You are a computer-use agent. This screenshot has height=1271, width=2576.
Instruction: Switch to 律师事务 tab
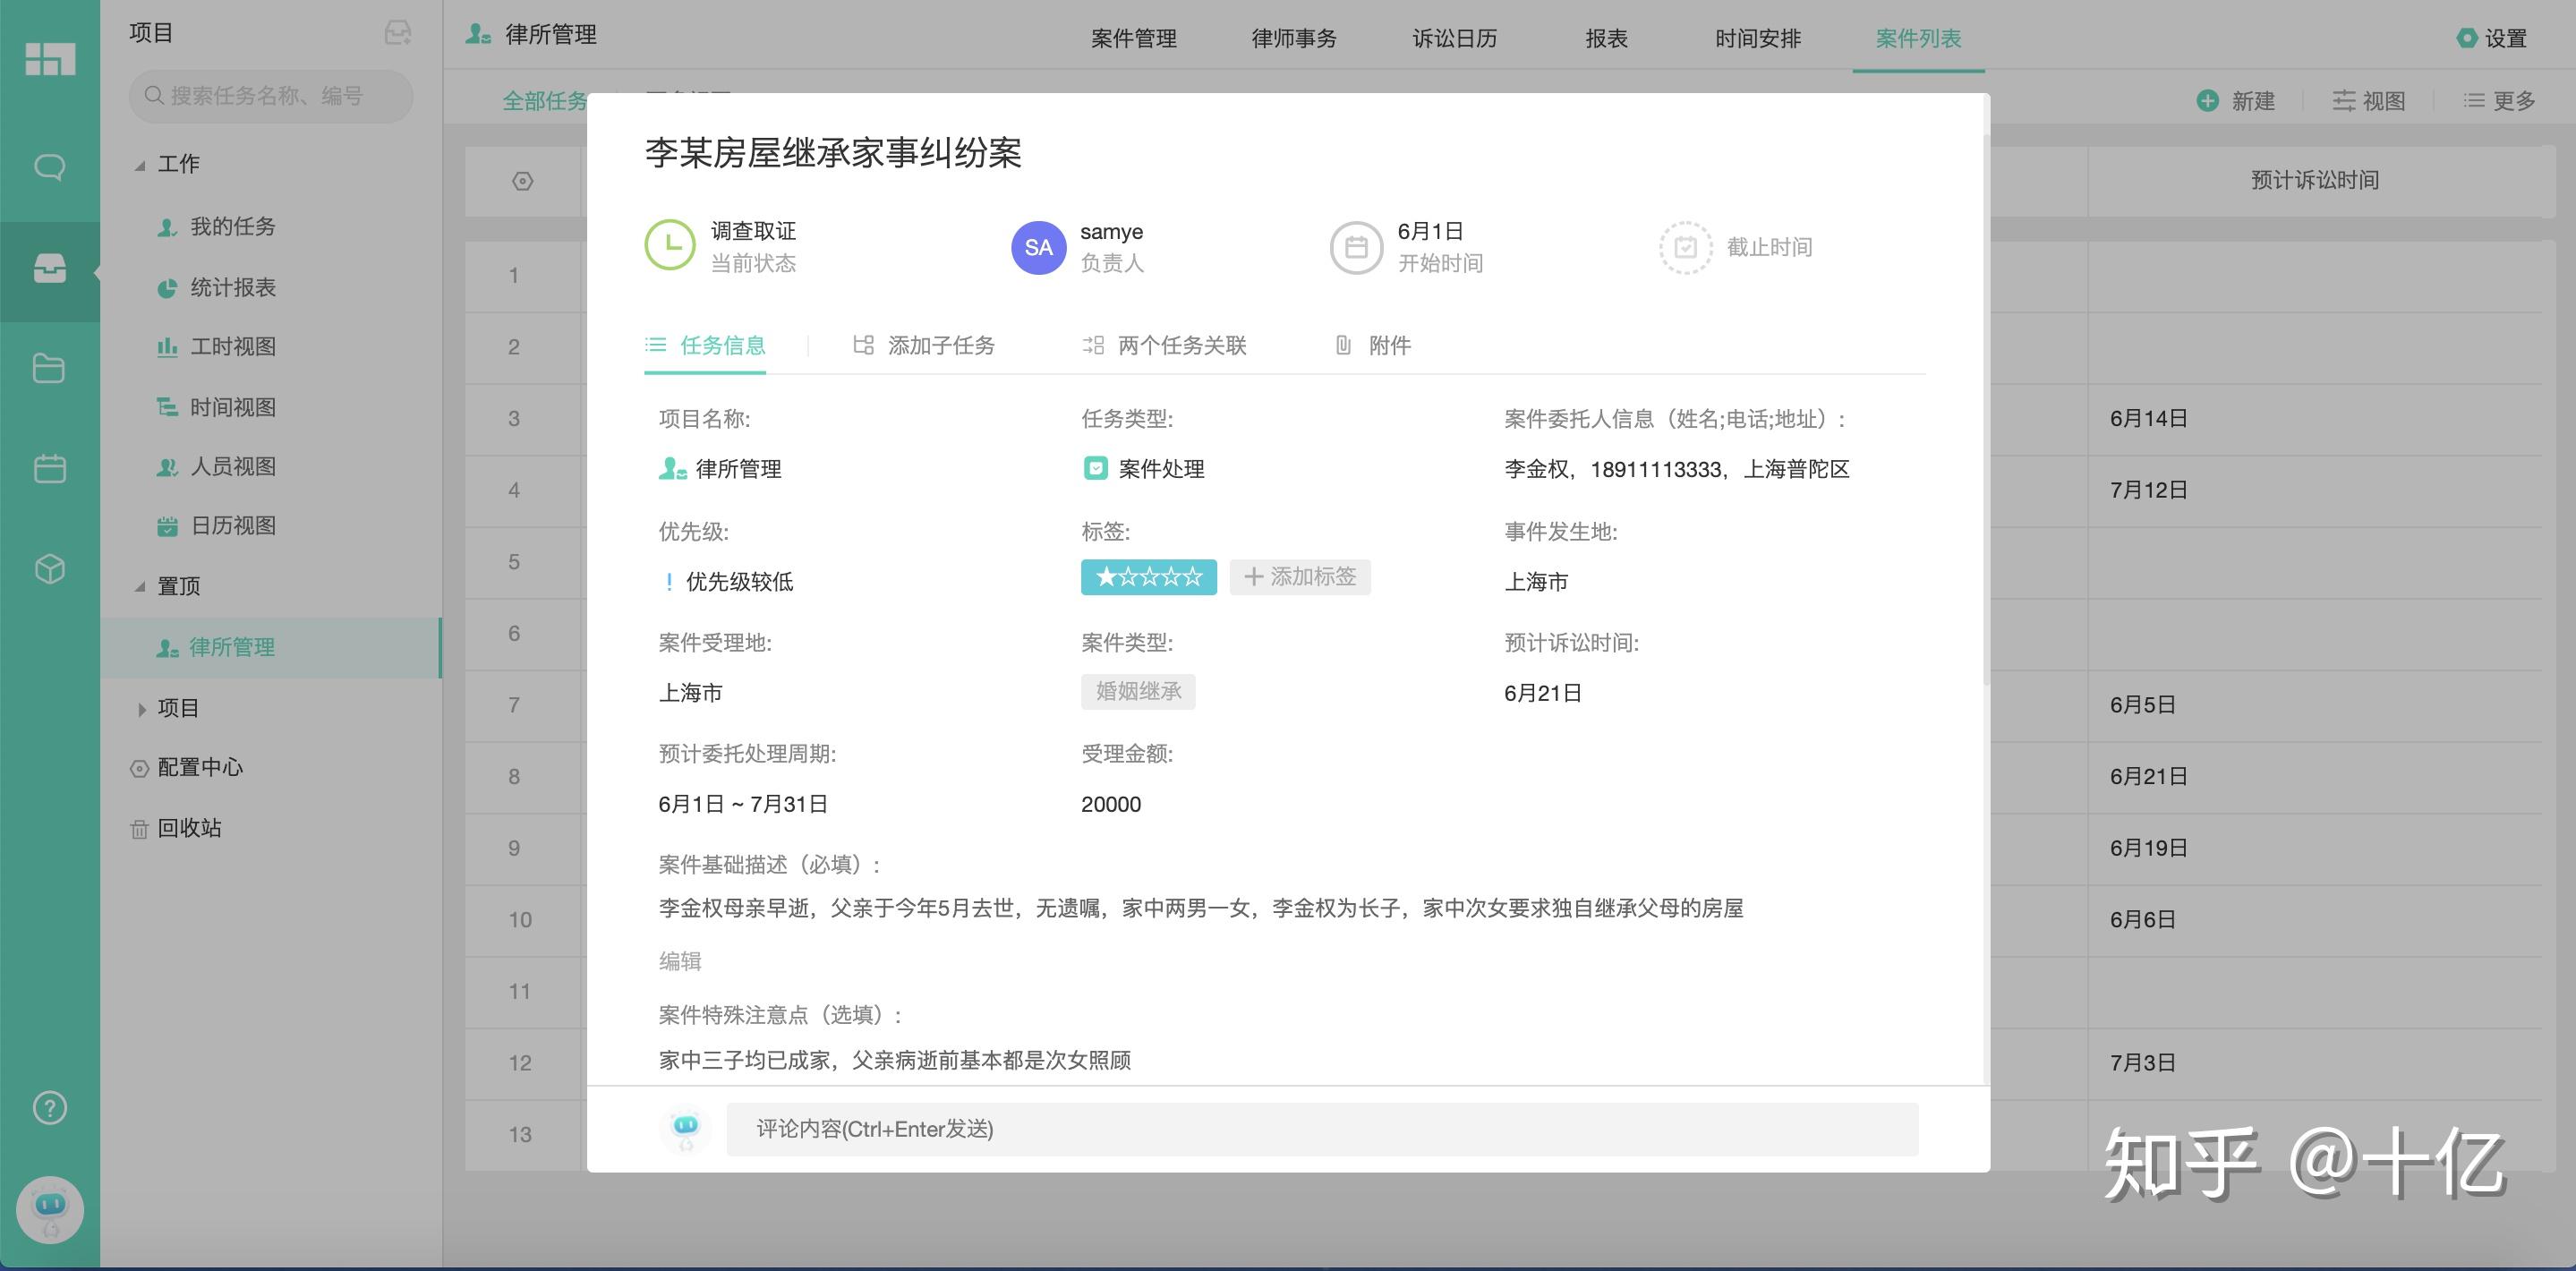pos(1294,38)
